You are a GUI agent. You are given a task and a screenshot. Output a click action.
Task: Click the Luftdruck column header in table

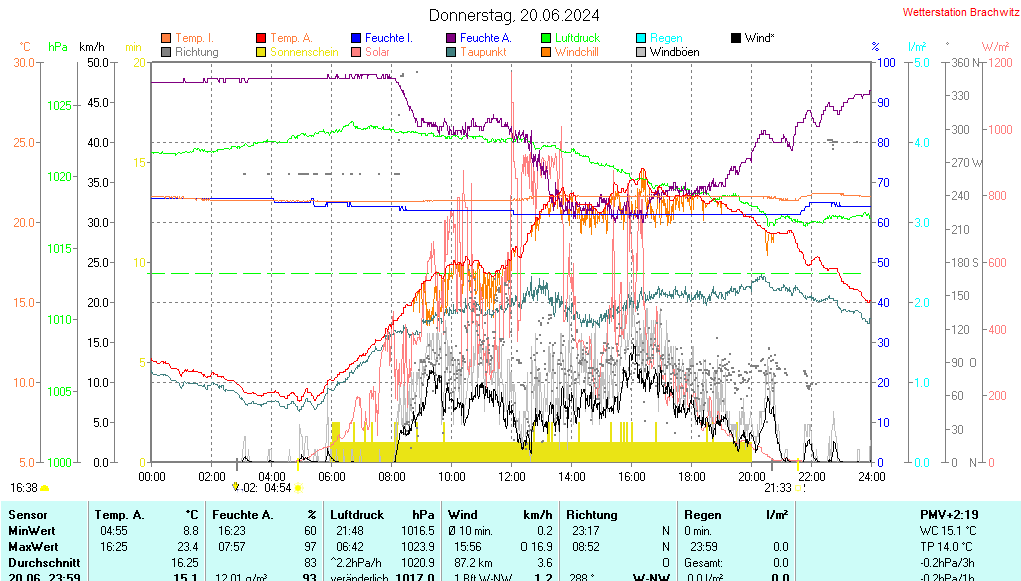(x=357, y=515)
